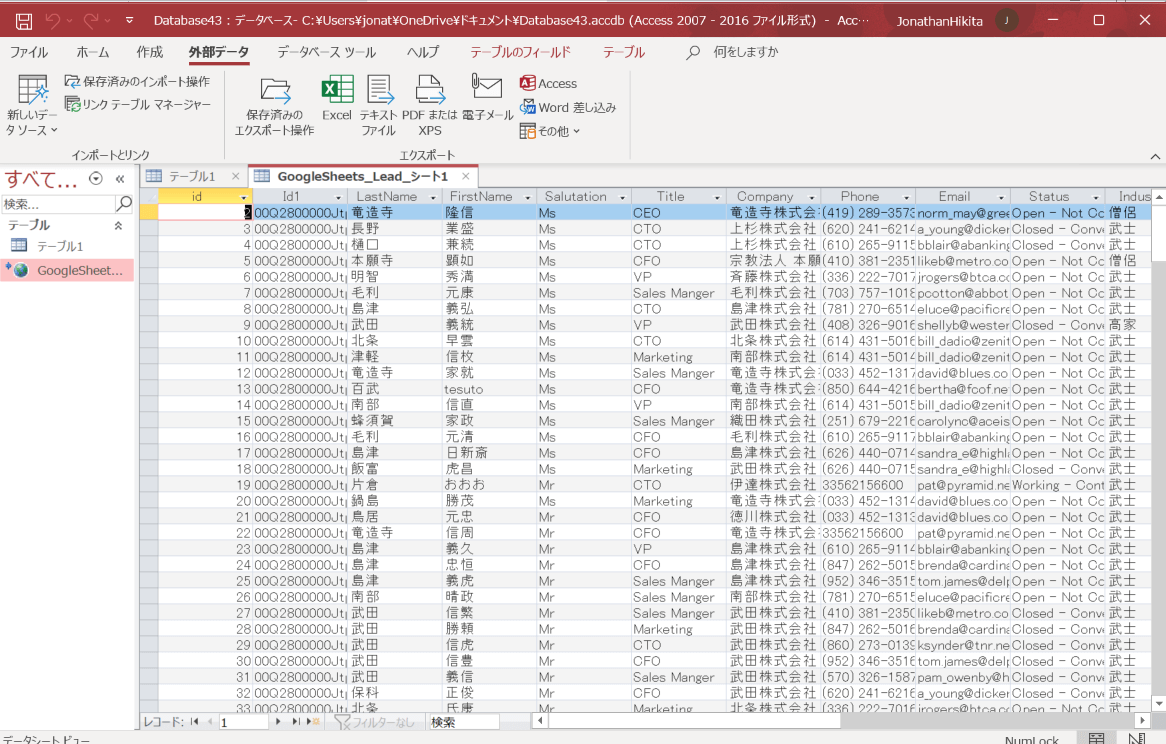Viewport: 1166px width, 744px height.
Task: Go to previous record button
Action: click(x=210, y=722)
